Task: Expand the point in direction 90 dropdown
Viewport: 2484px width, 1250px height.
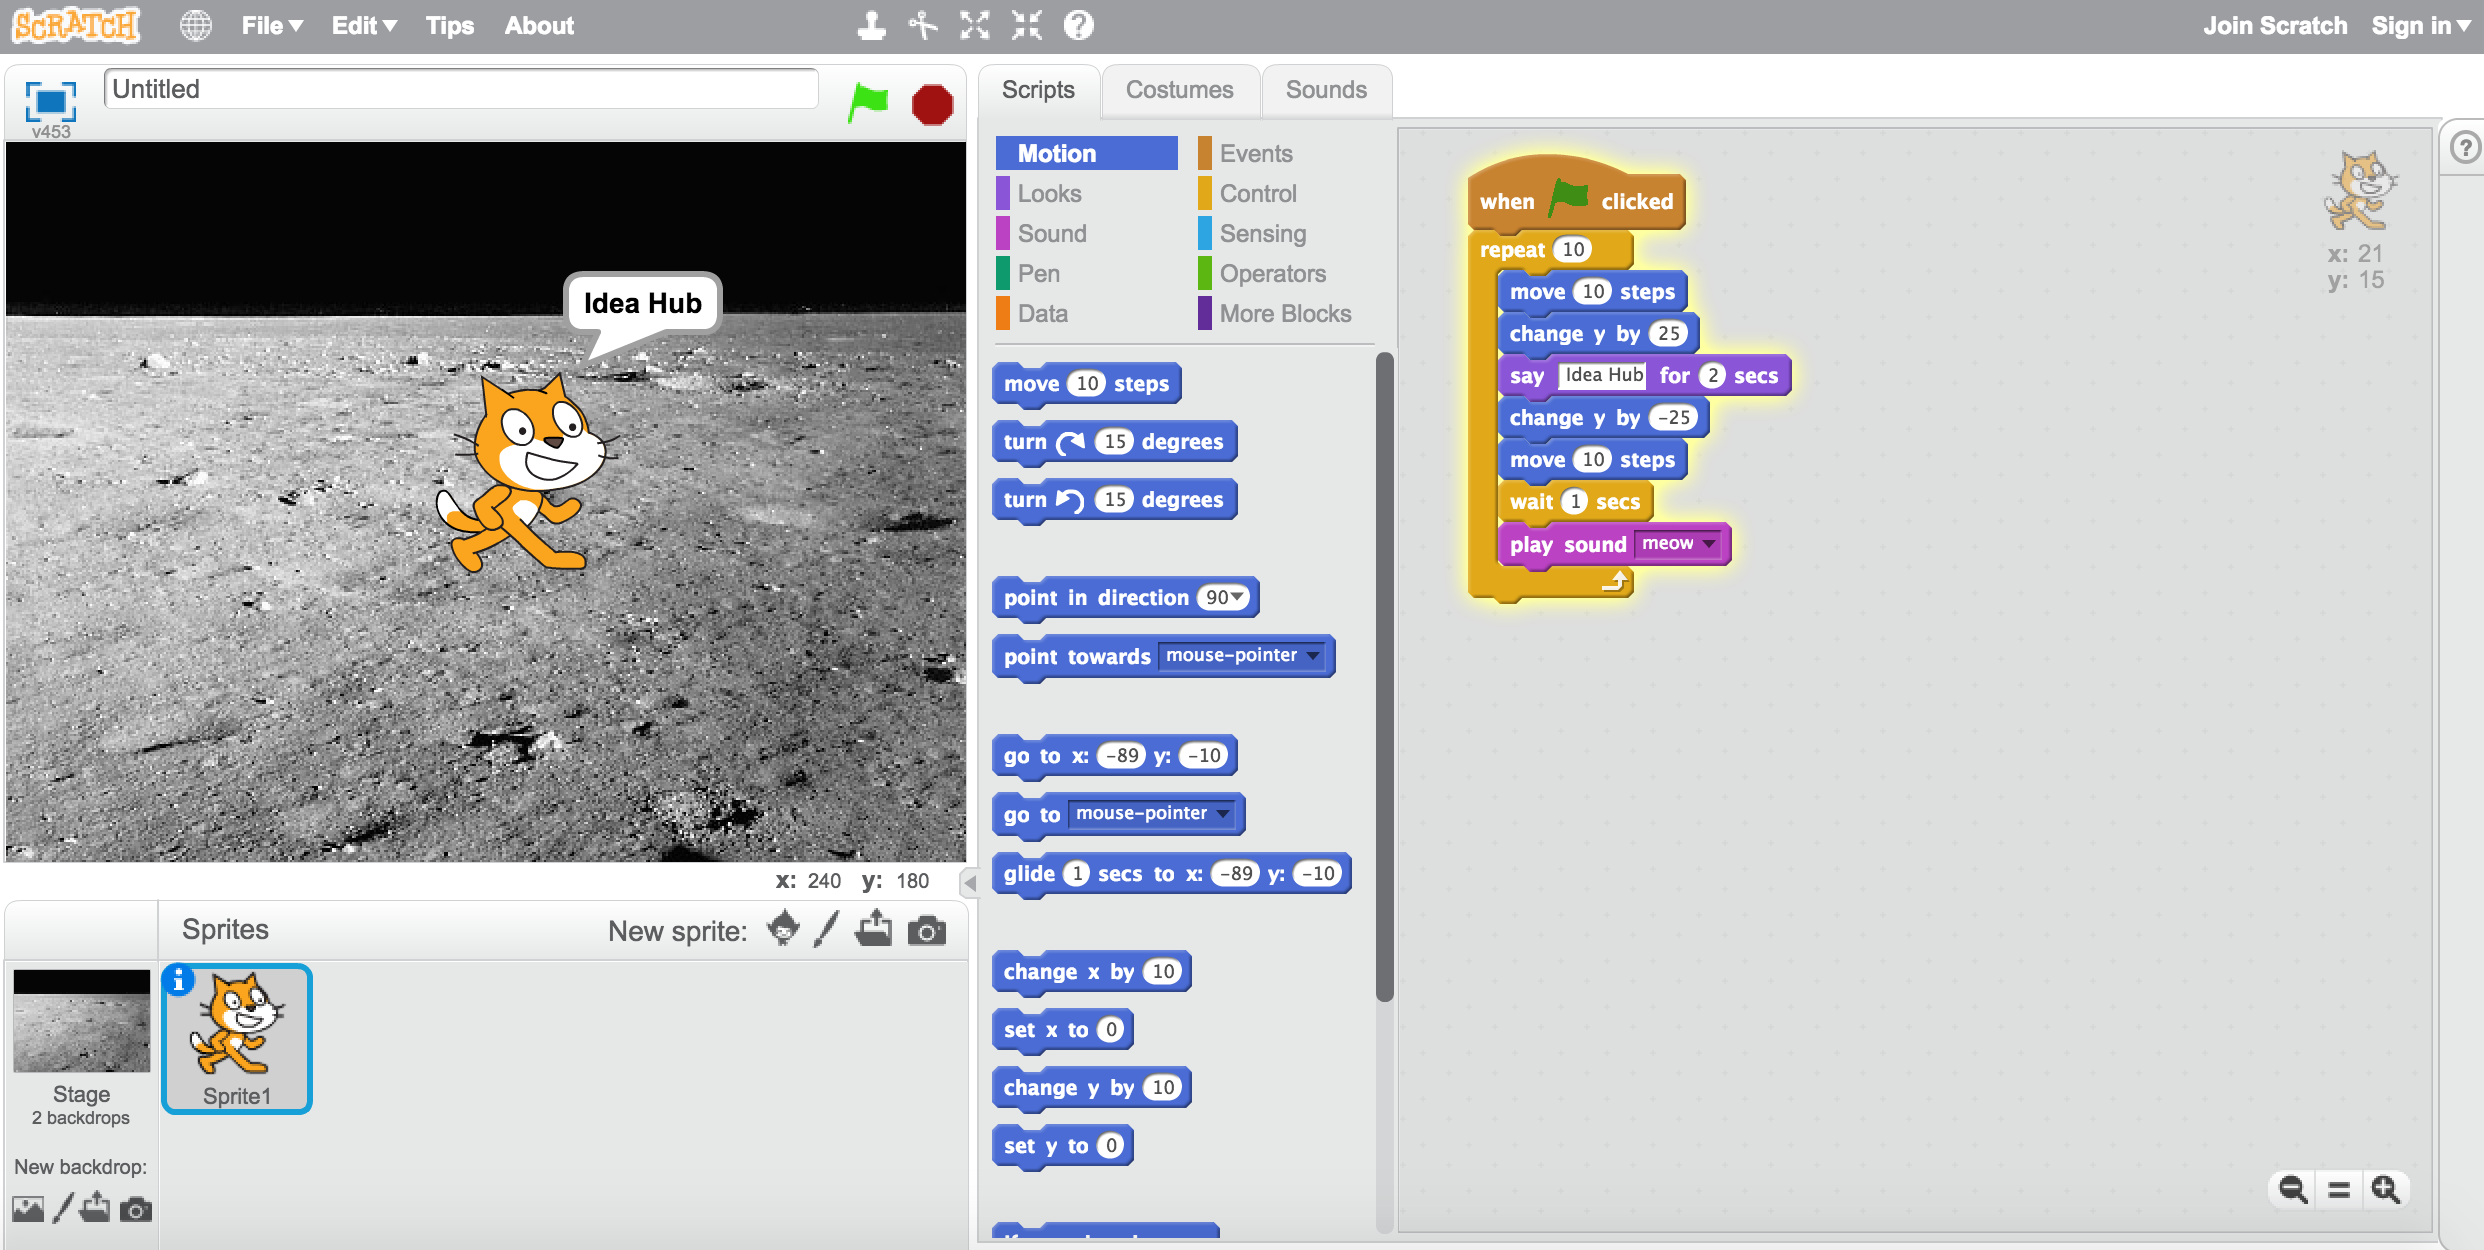Action: tap(1238, 597)
